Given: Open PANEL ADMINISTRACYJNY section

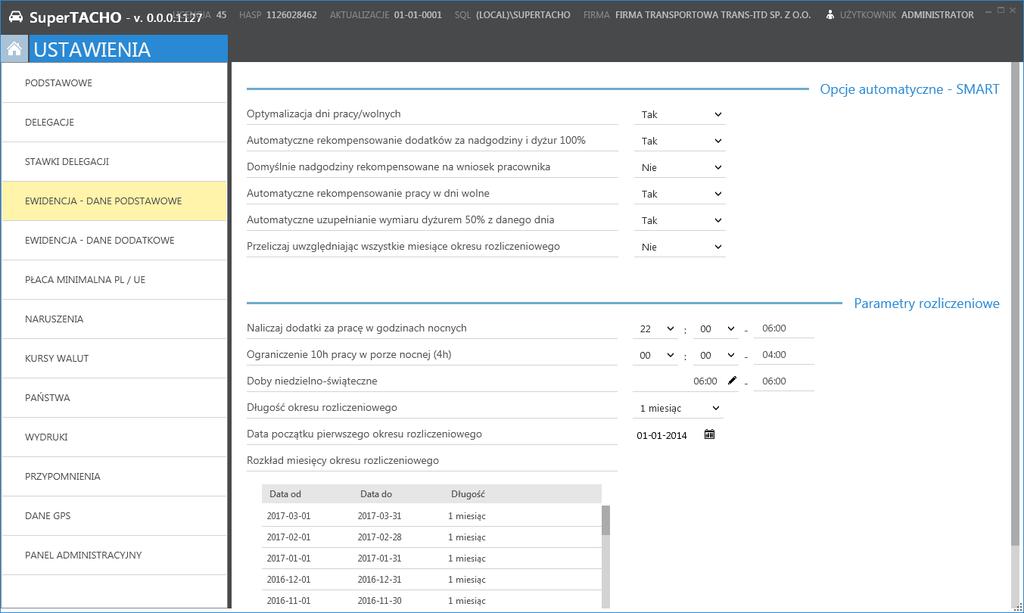Looking at the screenshot, I should coord(114,555).
